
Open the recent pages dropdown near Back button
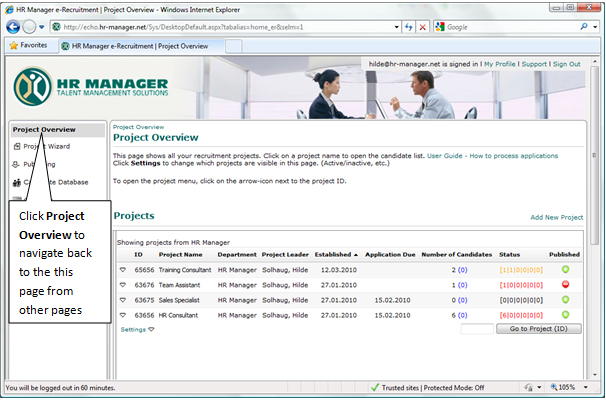coord(42,27)
